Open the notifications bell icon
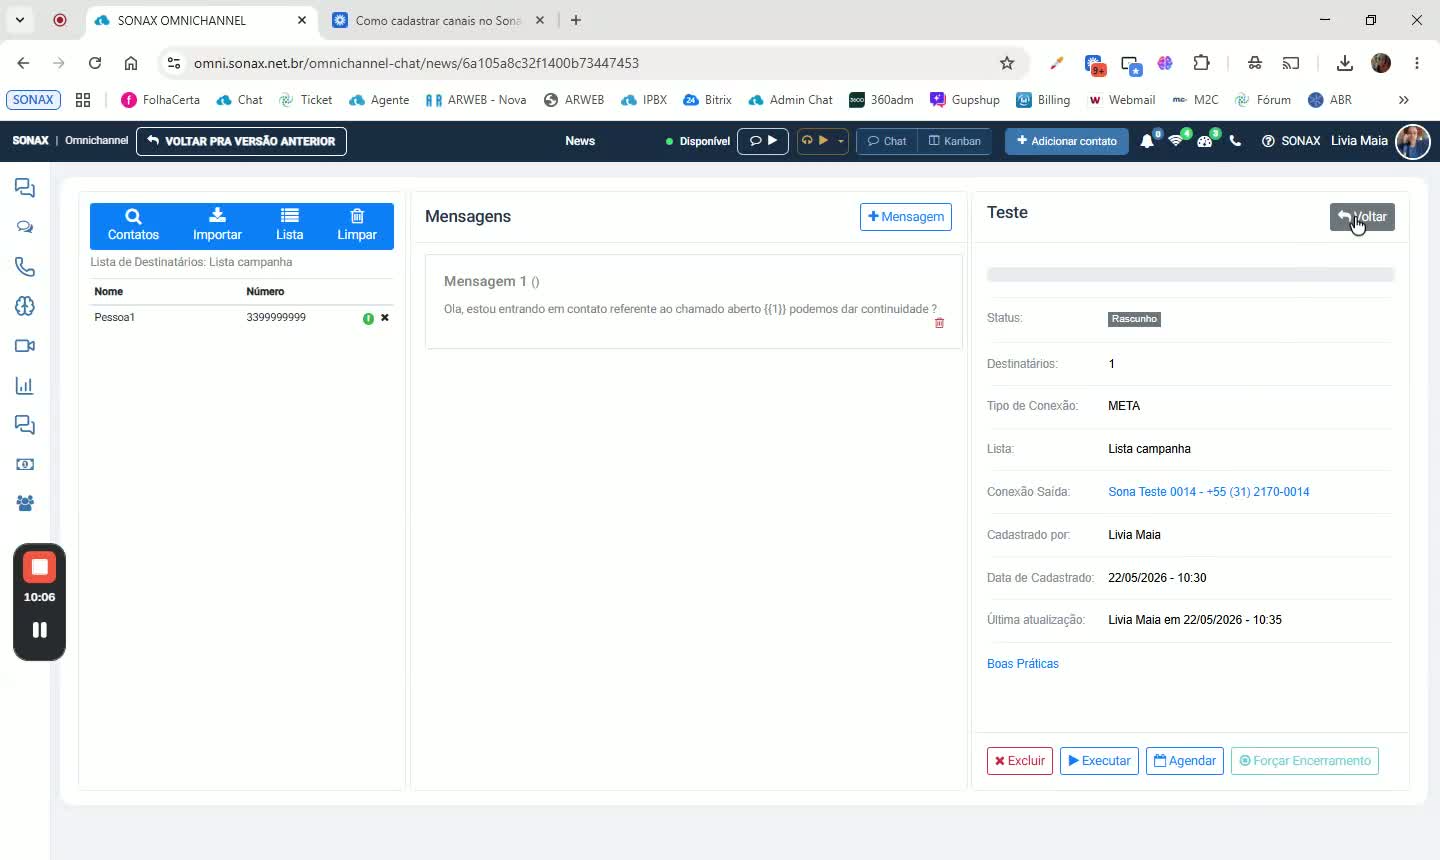The image size is (1440, 860). click(1147, 141)
